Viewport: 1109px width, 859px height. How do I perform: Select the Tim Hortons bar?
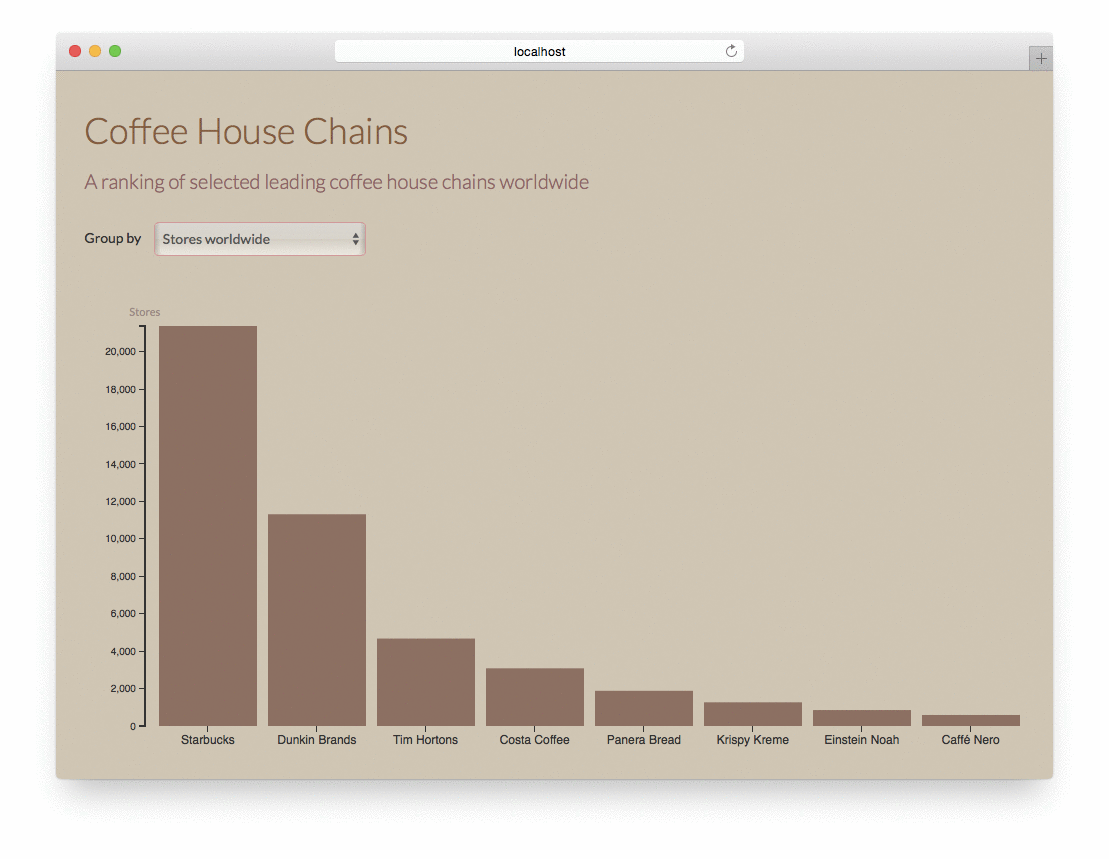(x=426, y=682)
